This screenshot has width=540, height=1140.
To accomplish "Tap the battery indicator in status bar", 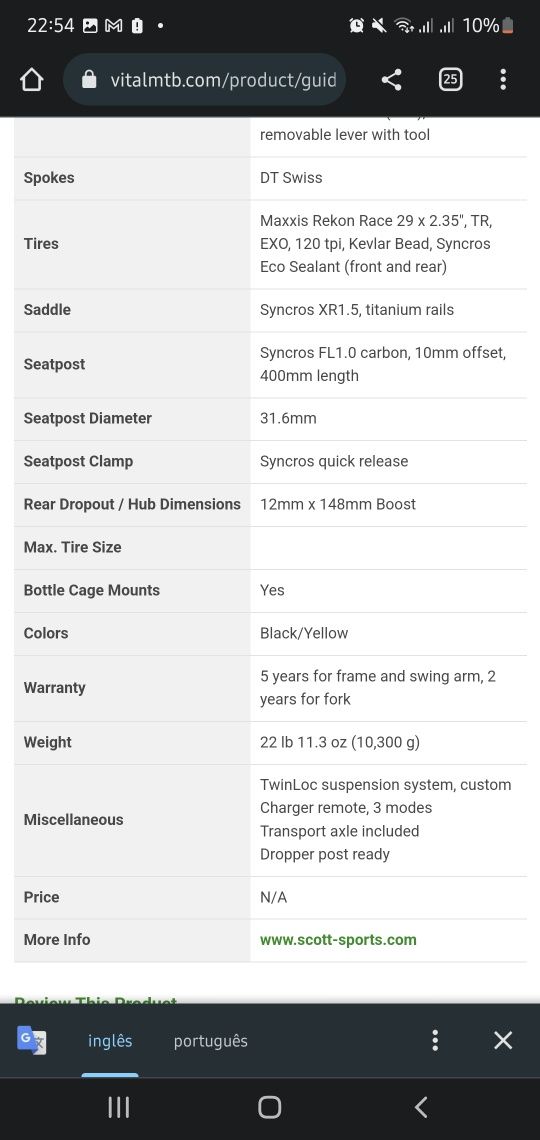I will (508, 25).
